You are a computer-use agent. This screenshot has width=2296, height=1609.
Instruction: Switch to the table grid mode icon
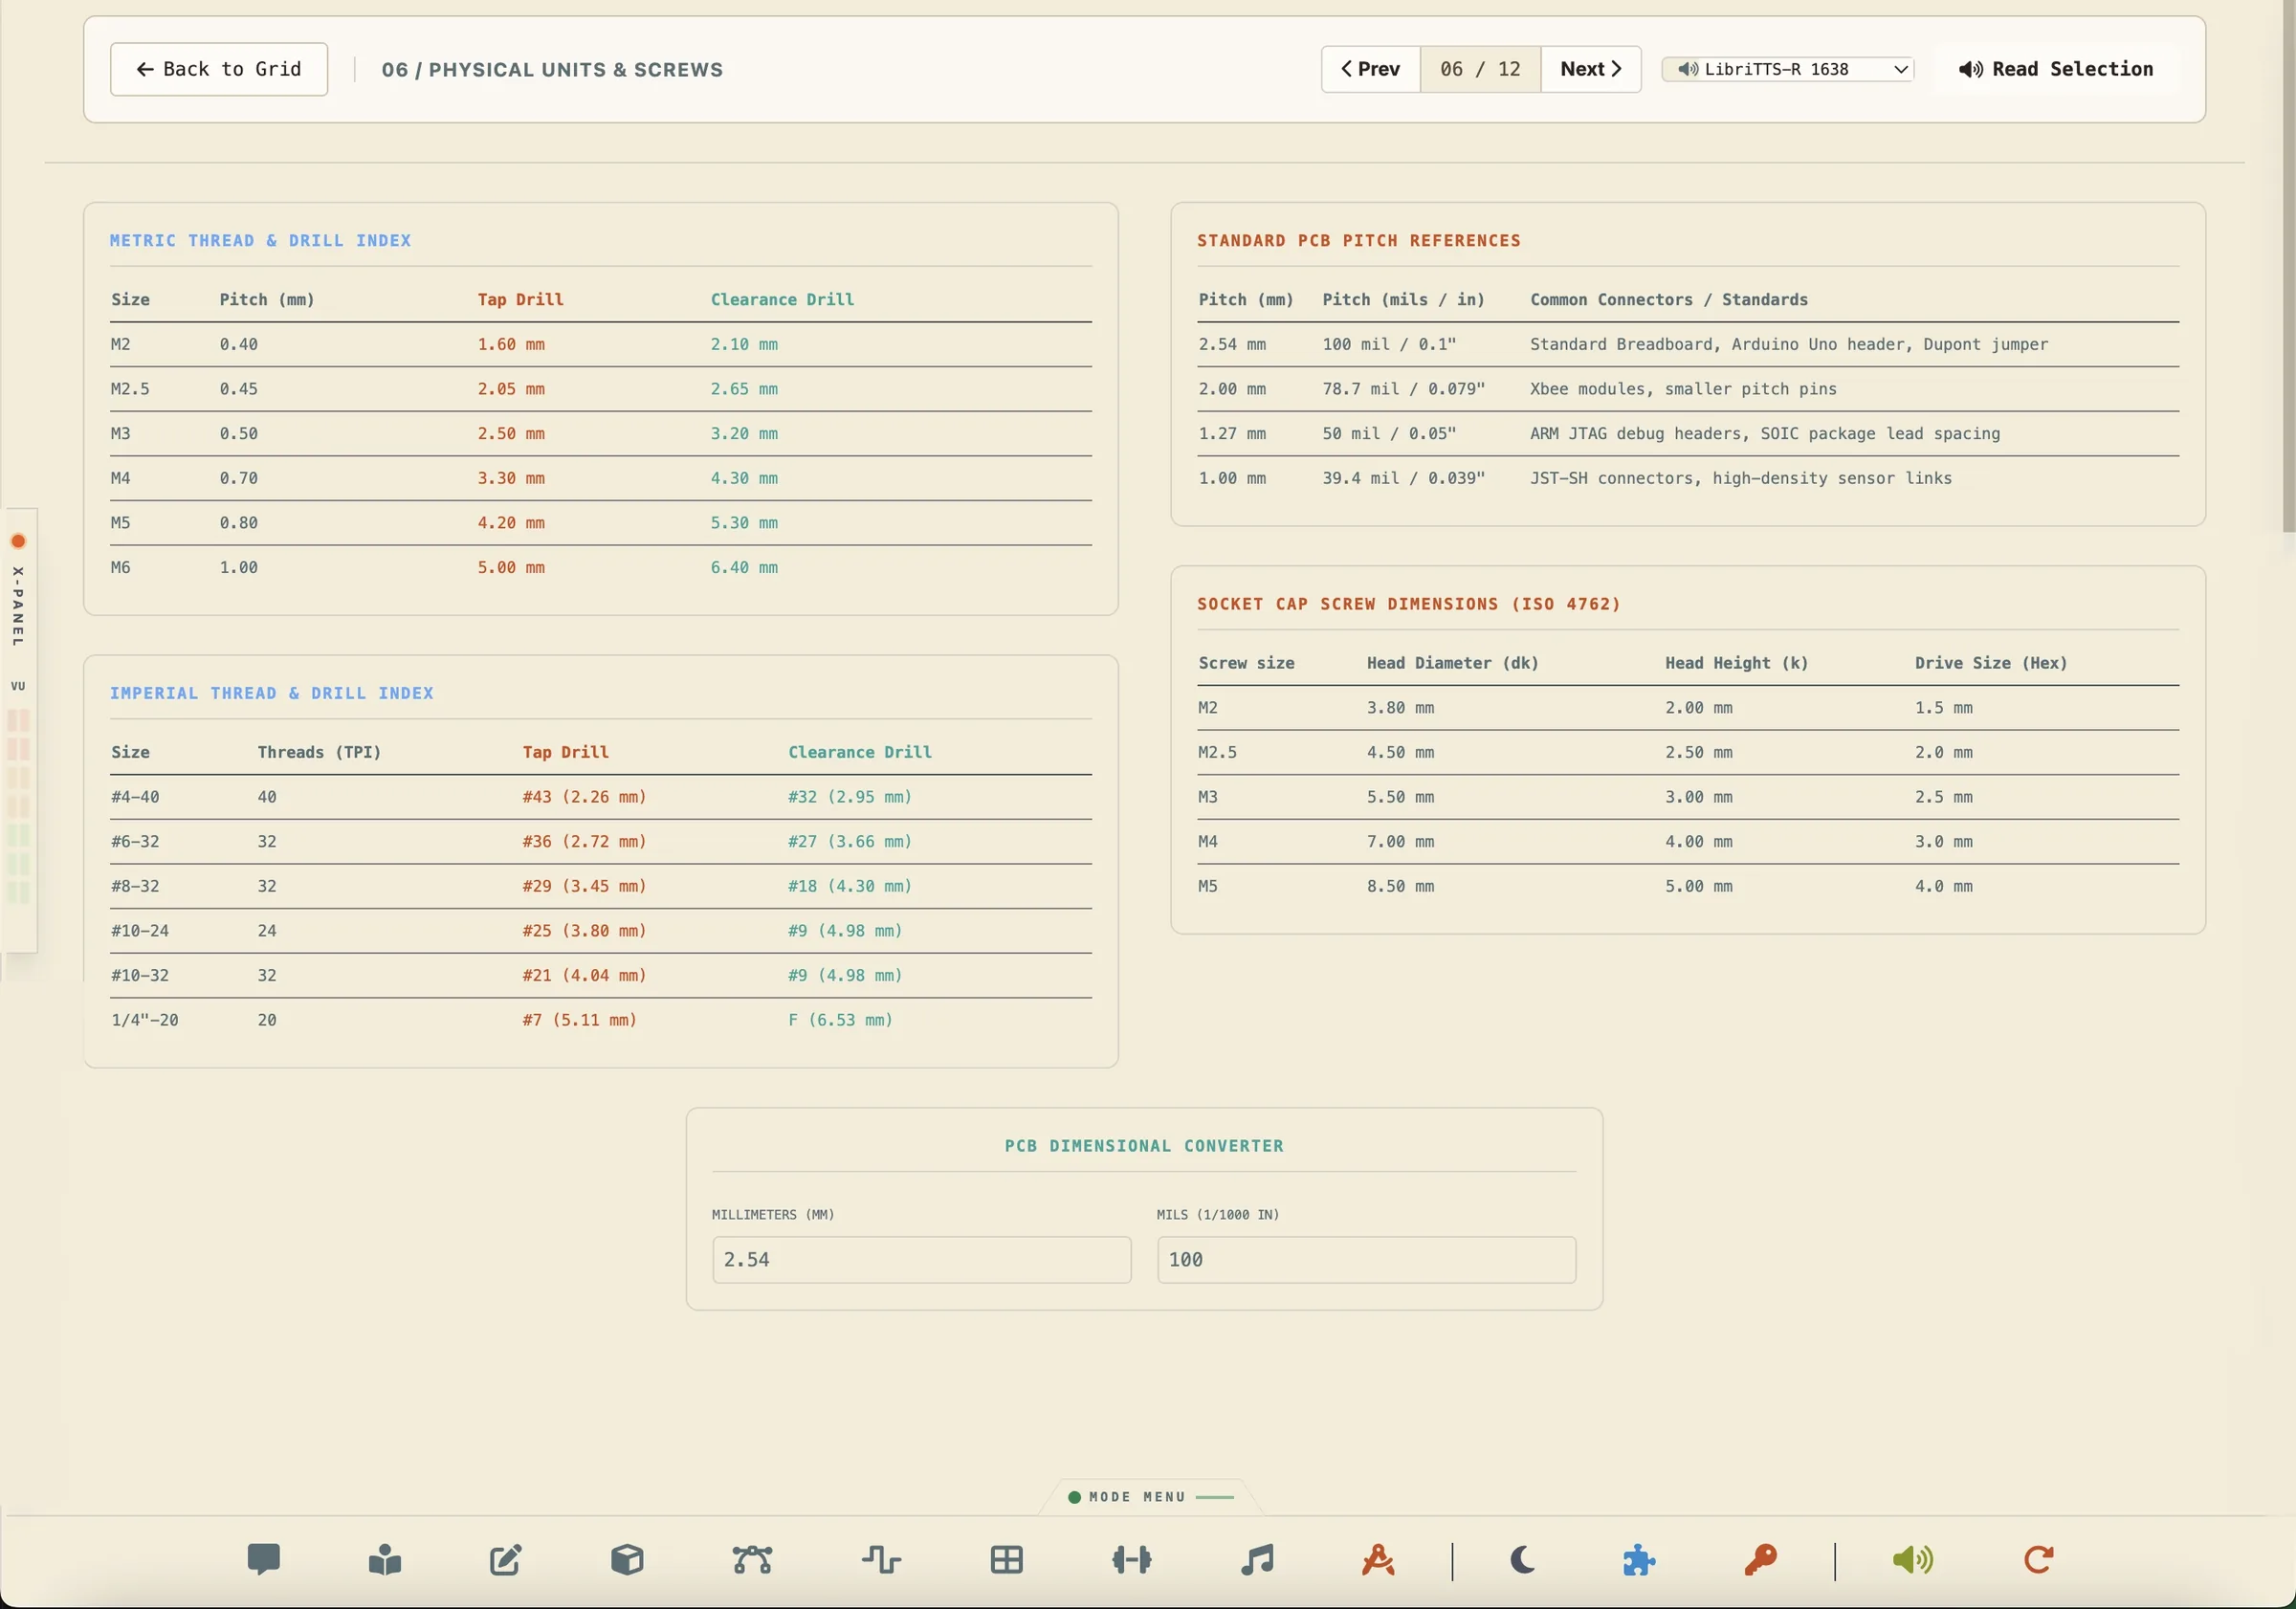point(1007,1559)
